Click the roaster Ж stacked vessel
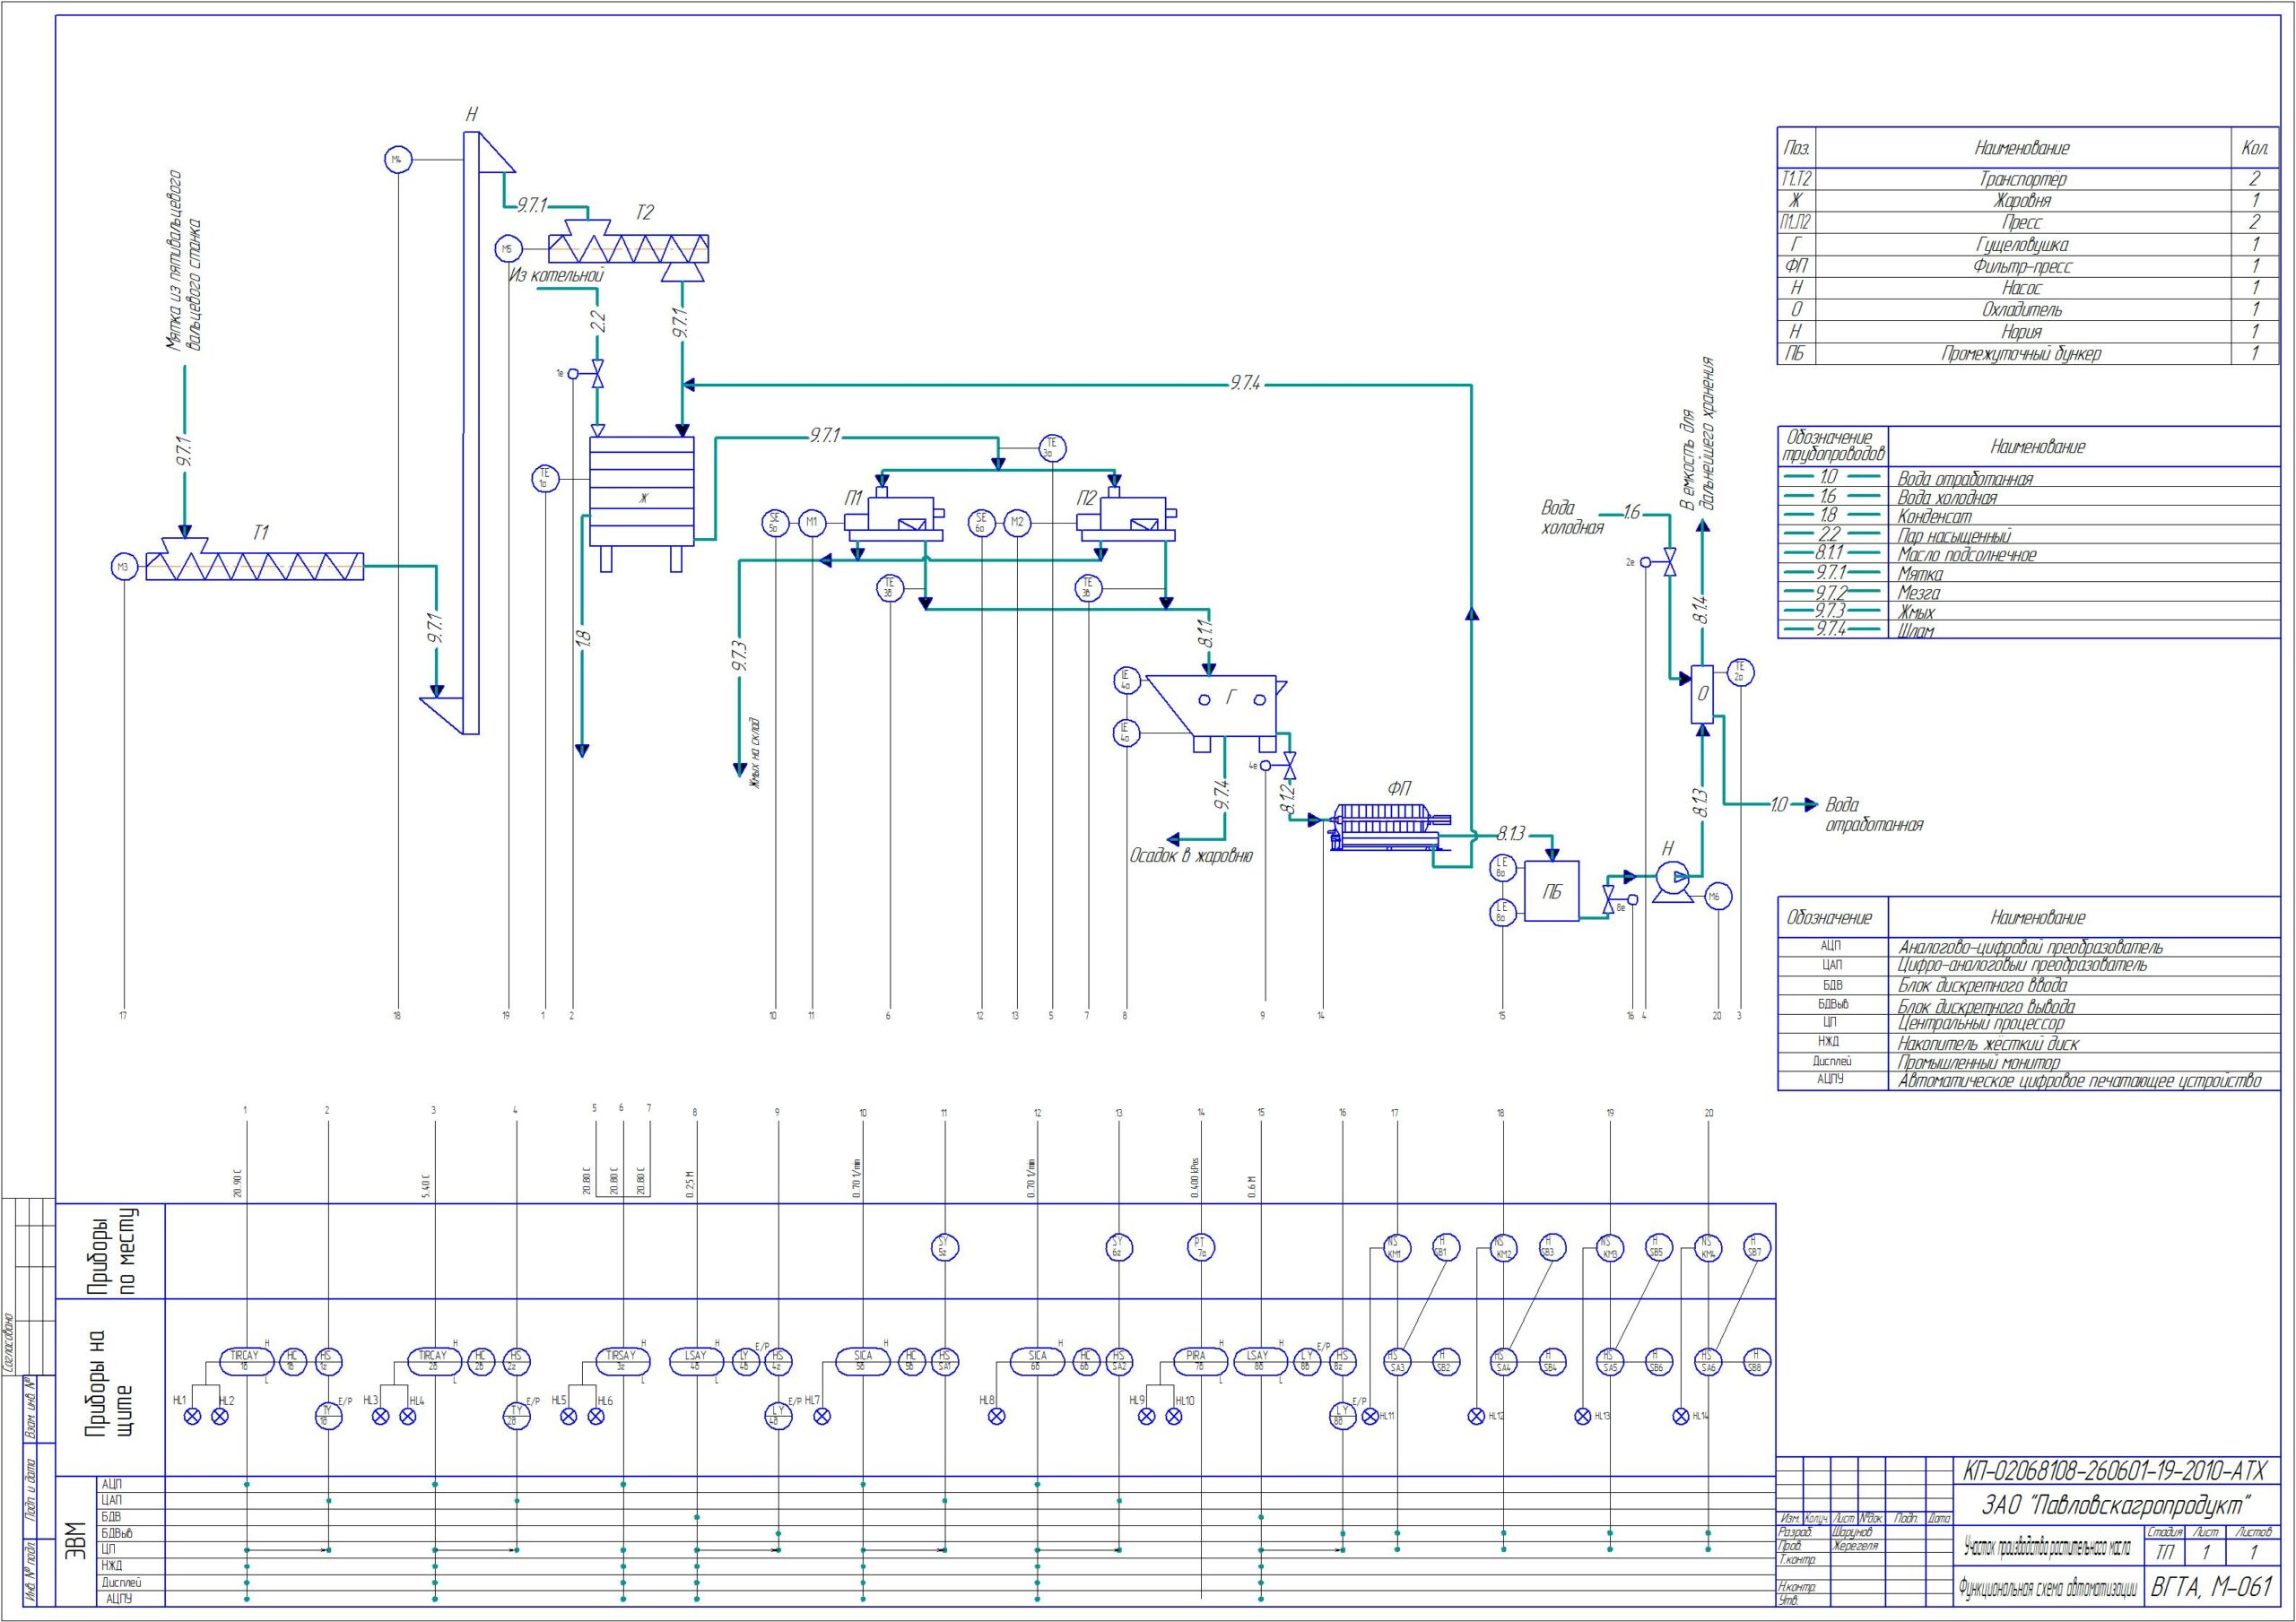2296x1622 pixels. pyautogui.click(x=642, y=504)
